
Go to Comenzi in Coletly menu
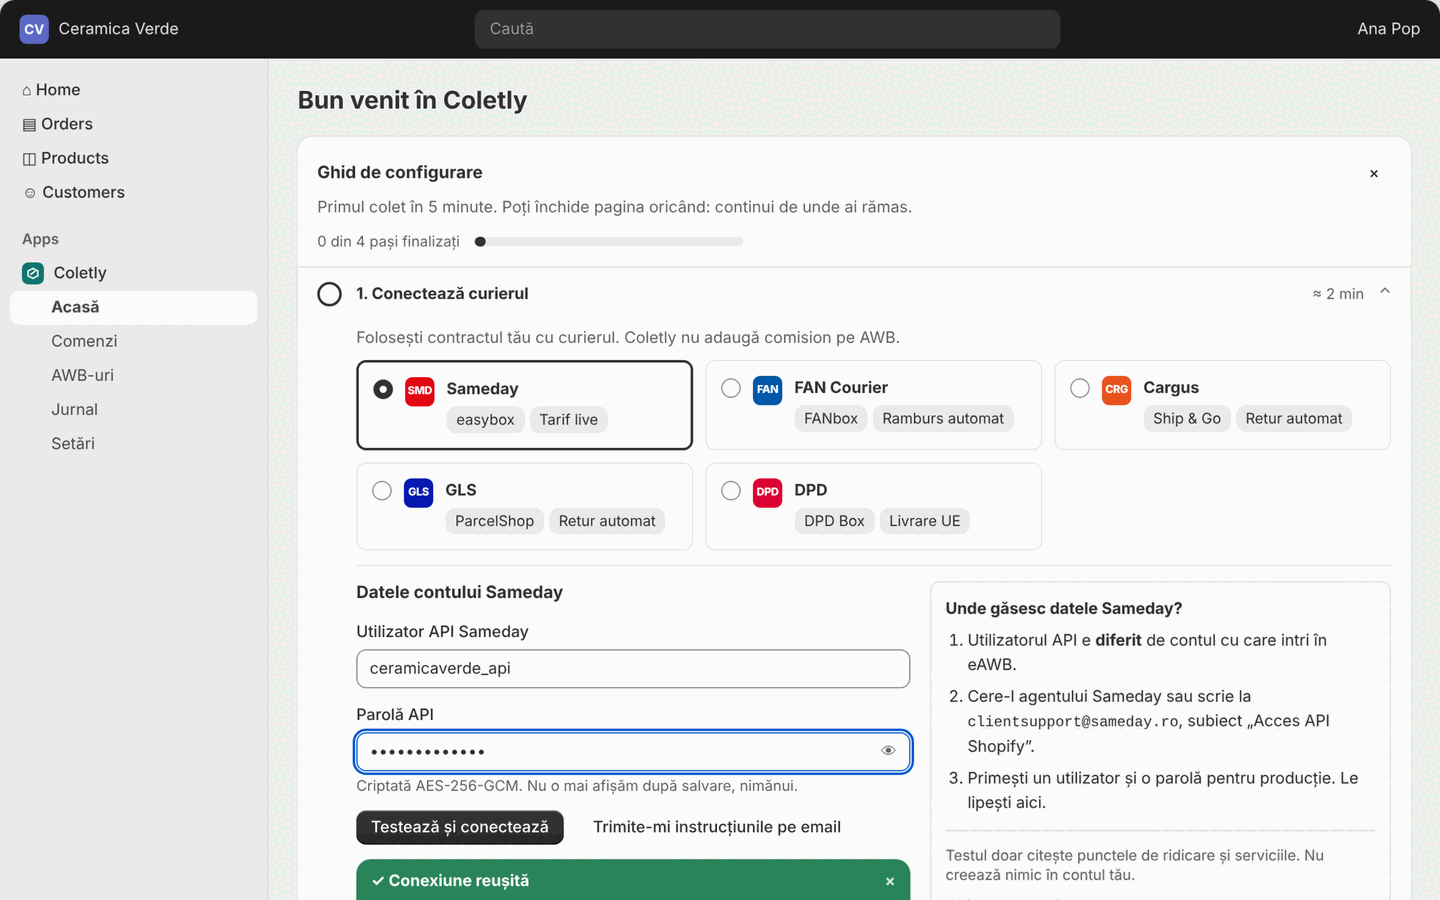tap(133, 341)
